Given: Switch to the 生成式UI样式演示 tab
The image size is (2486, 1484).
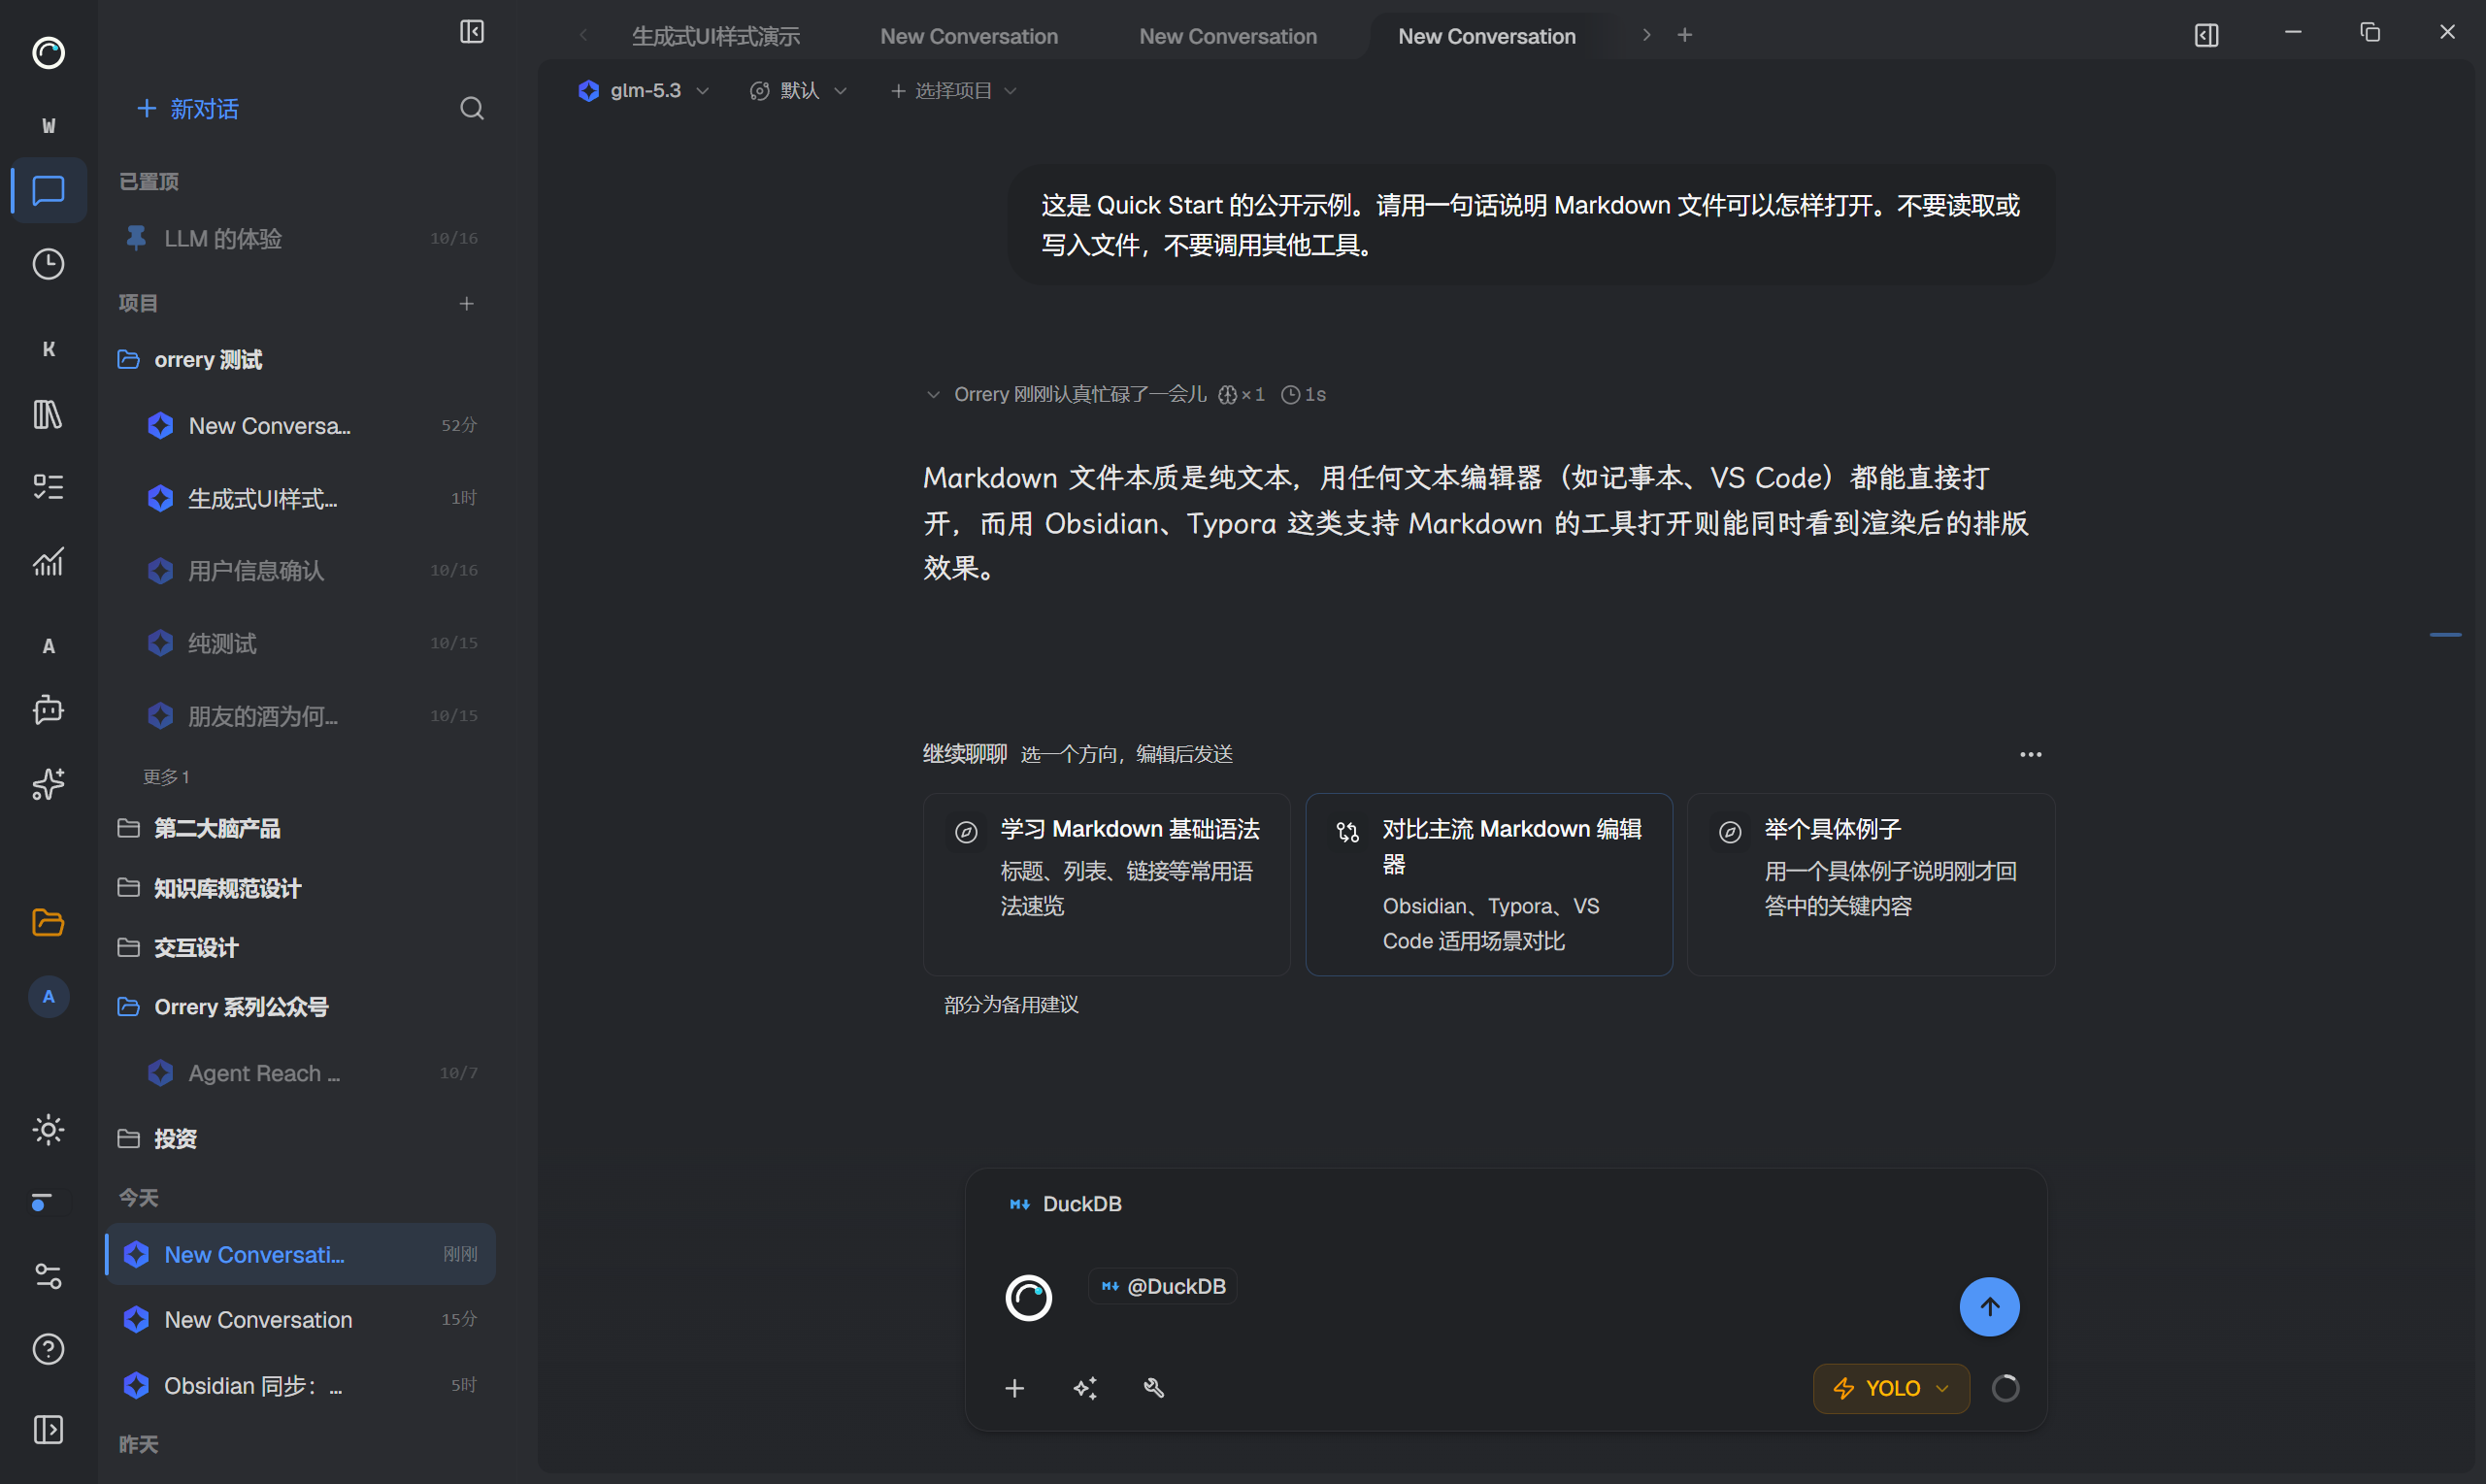Looking at the screenshot, I should coord(716,36).
